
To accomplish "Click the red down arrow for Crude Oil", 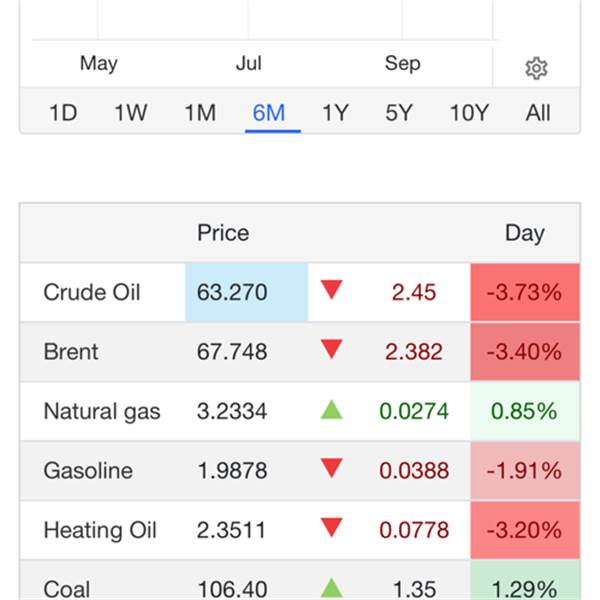I will [331, 291].
